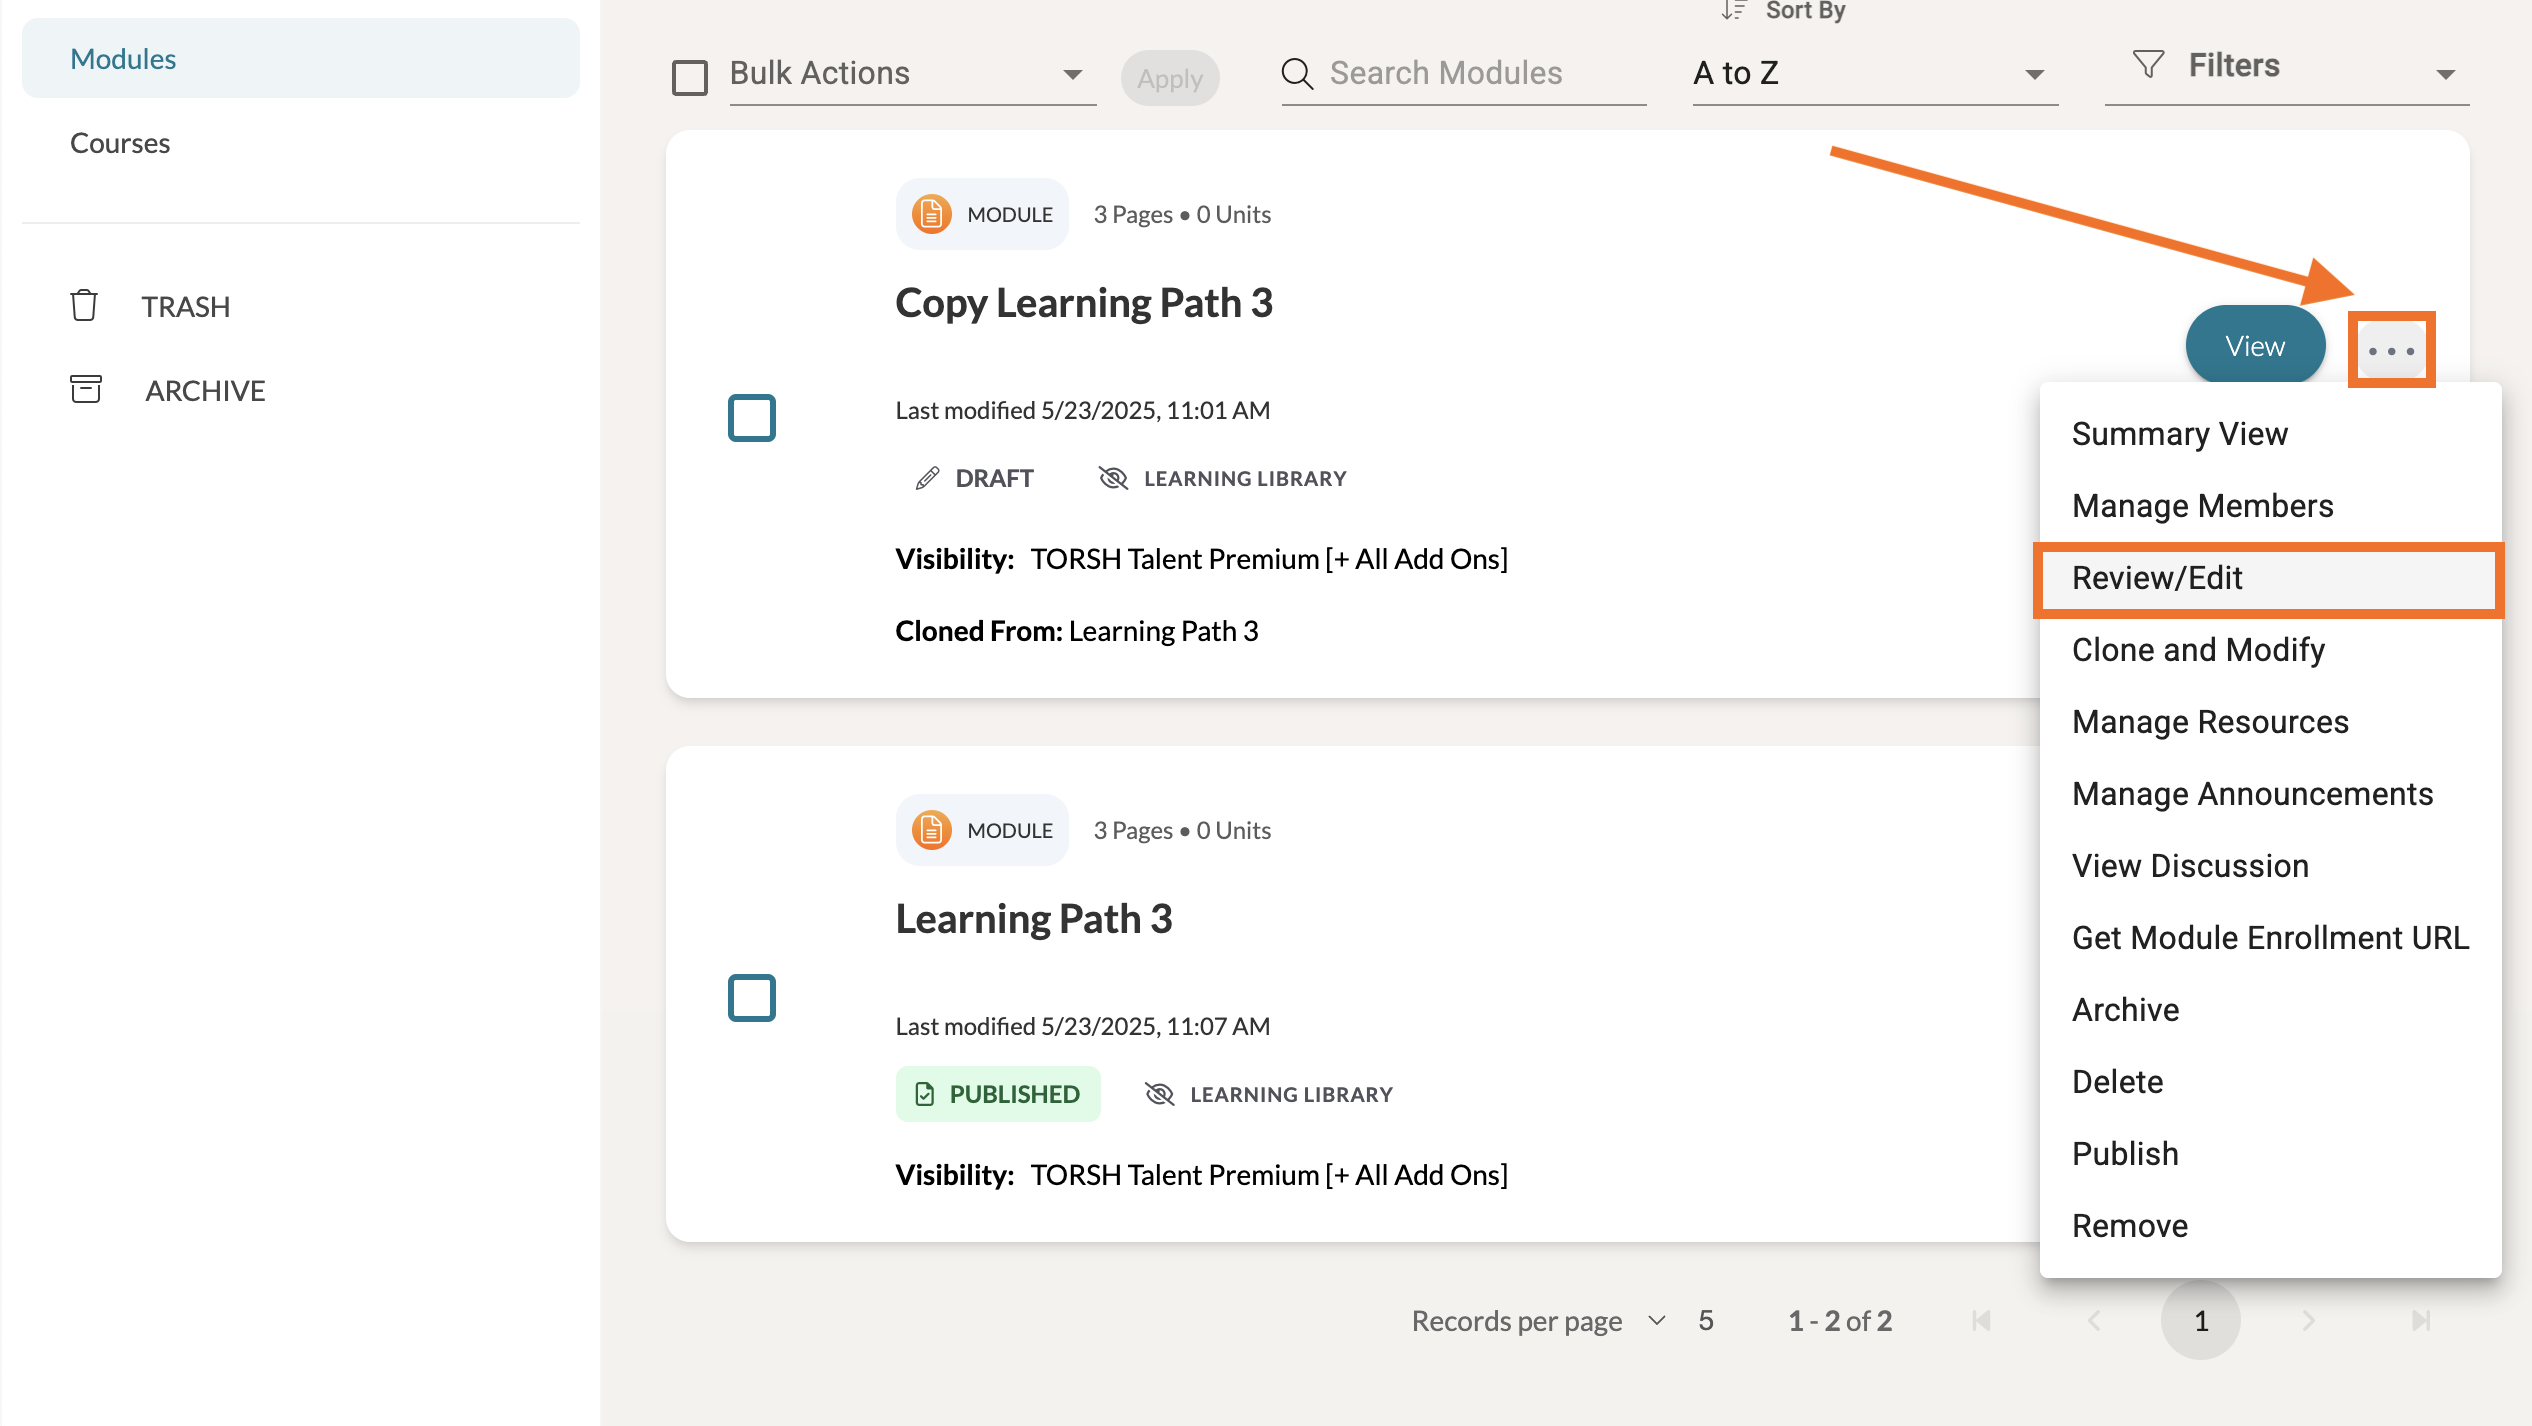Viewport: 2532px width, 1426px height.
Task: Click the Draft pencil icon
Action: (x=927, y=478)
